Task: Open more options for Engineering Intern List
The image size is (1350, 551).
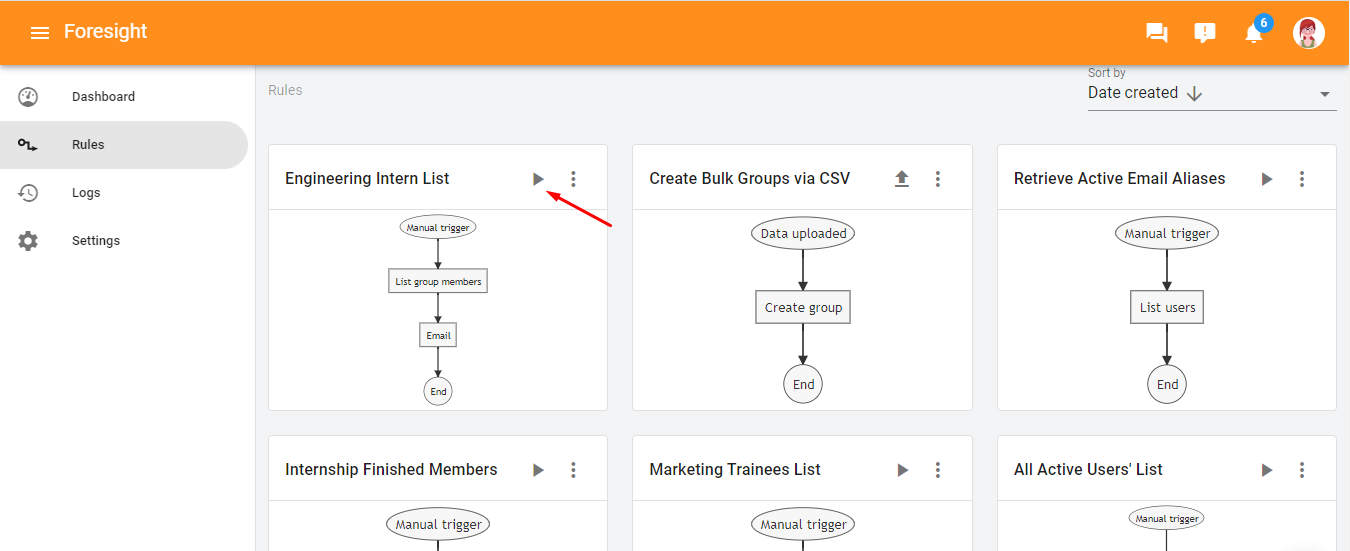Action: click(x=573, y=179)
